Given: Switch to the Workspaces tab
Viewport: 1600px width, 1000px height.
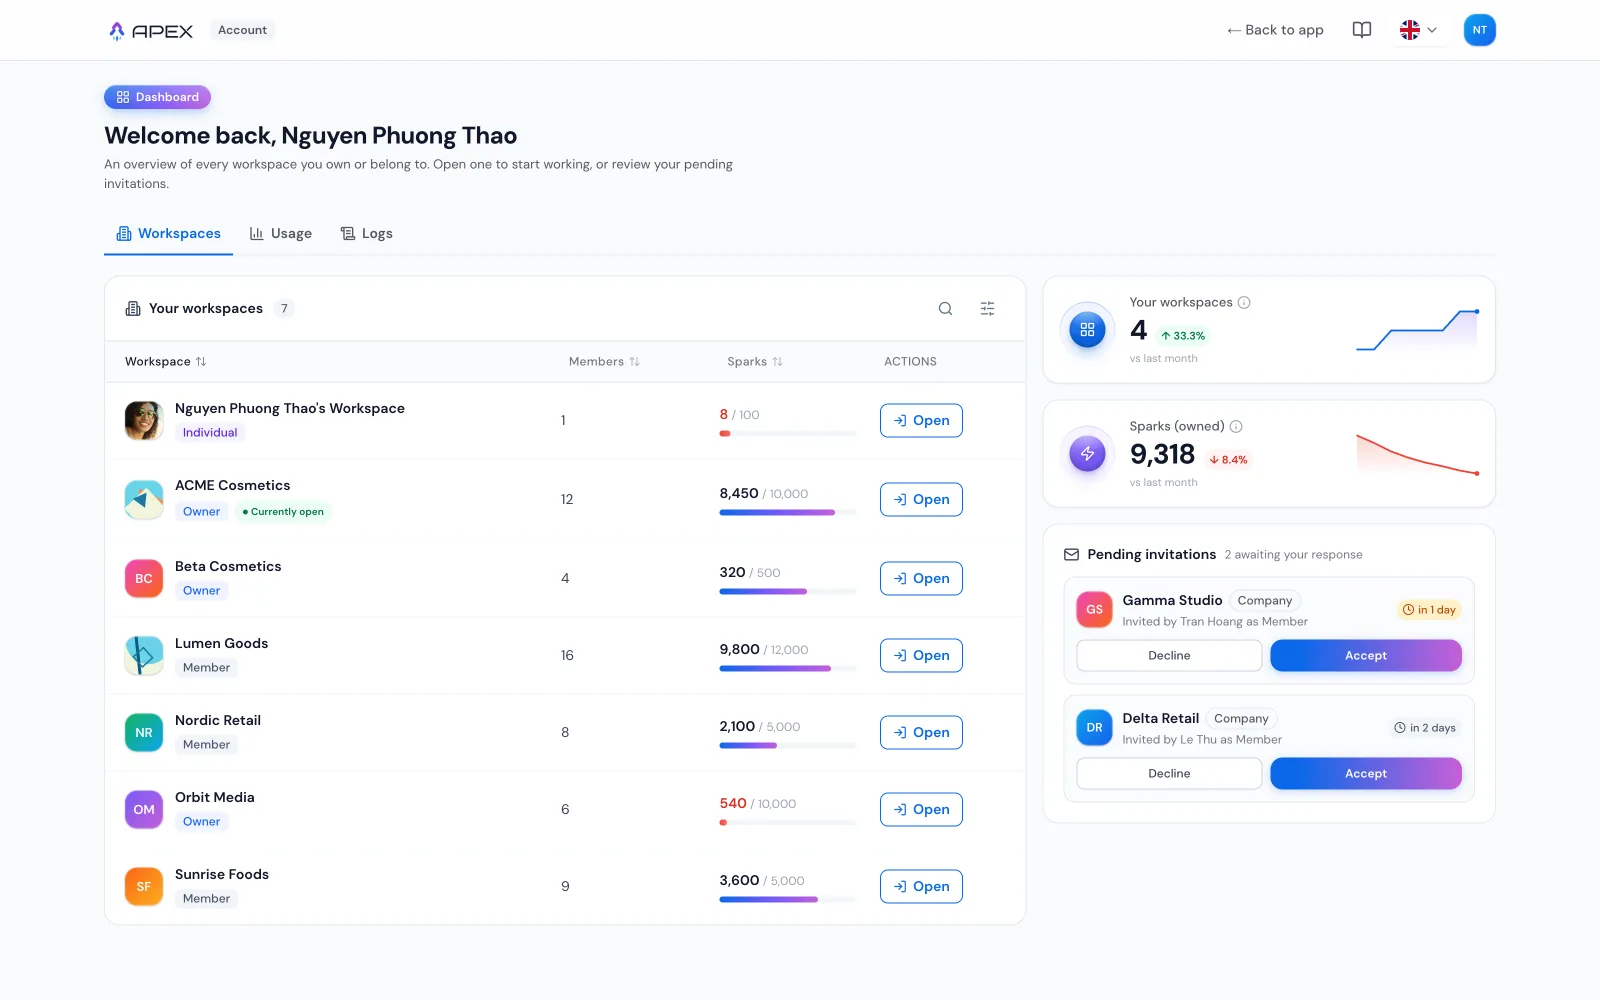Looking at the screenshot, I should pos(168,233).
